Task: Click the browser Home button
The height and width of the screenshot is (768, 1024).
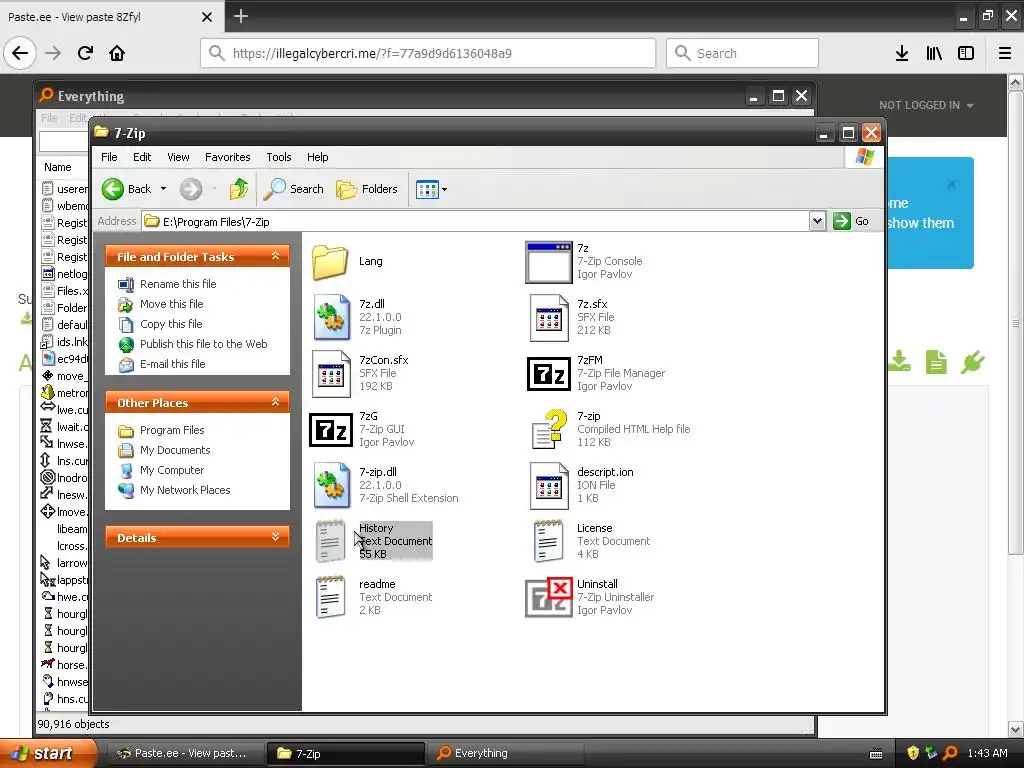Action: point(117,53)
